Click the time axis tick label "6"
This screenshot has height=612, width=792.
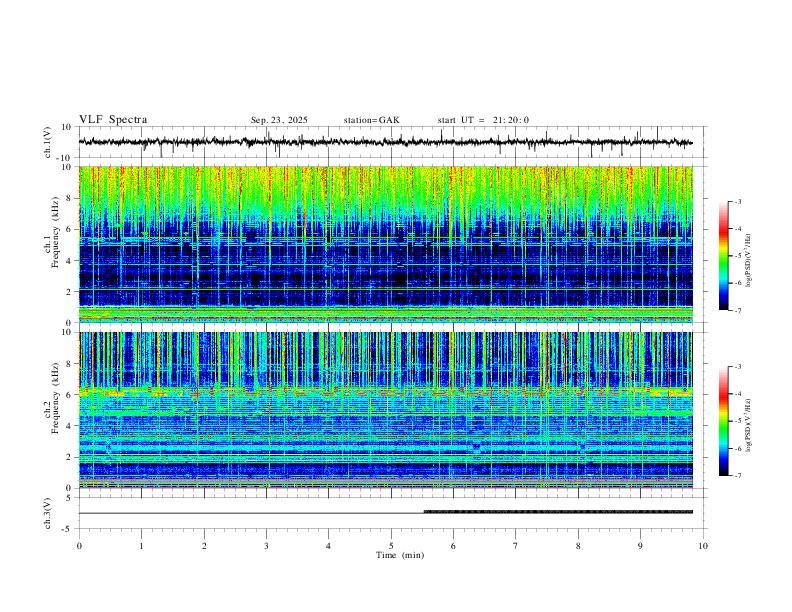[453, 546]
